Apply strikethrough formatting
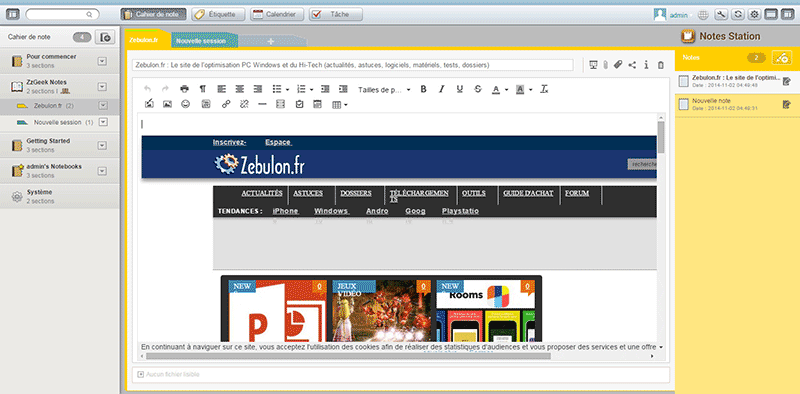Viewport: 800px width, 394px height. pyautogui.click(x=478, y=89)
